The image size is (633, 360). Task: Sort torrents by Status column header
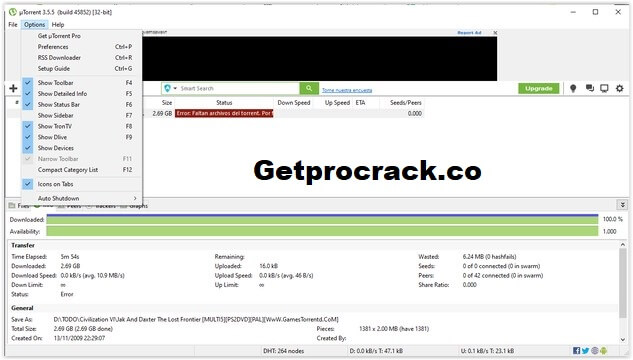tap(224, 103)
